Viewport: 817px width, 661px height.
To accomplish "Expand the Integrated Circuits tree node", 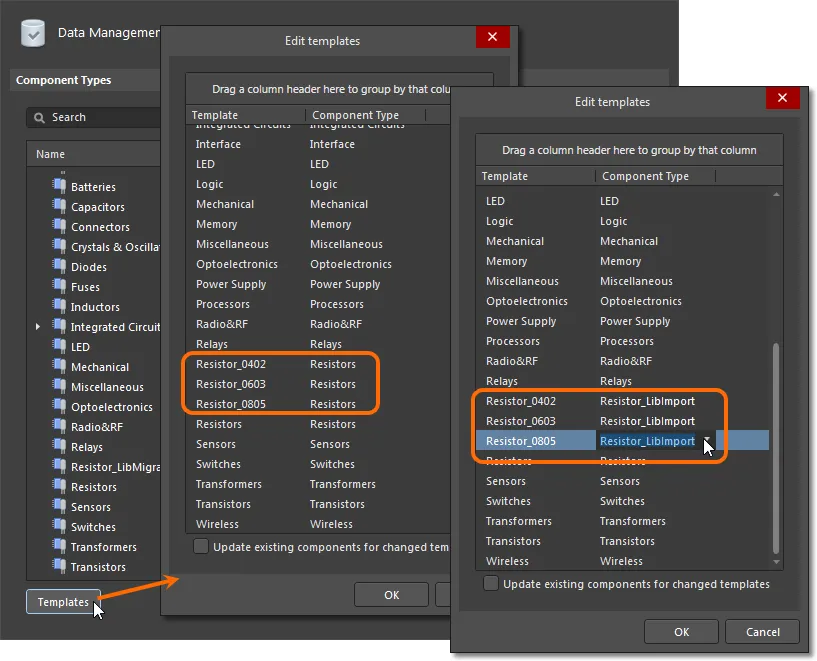I will pyautogui.click(x=38, y=326).
